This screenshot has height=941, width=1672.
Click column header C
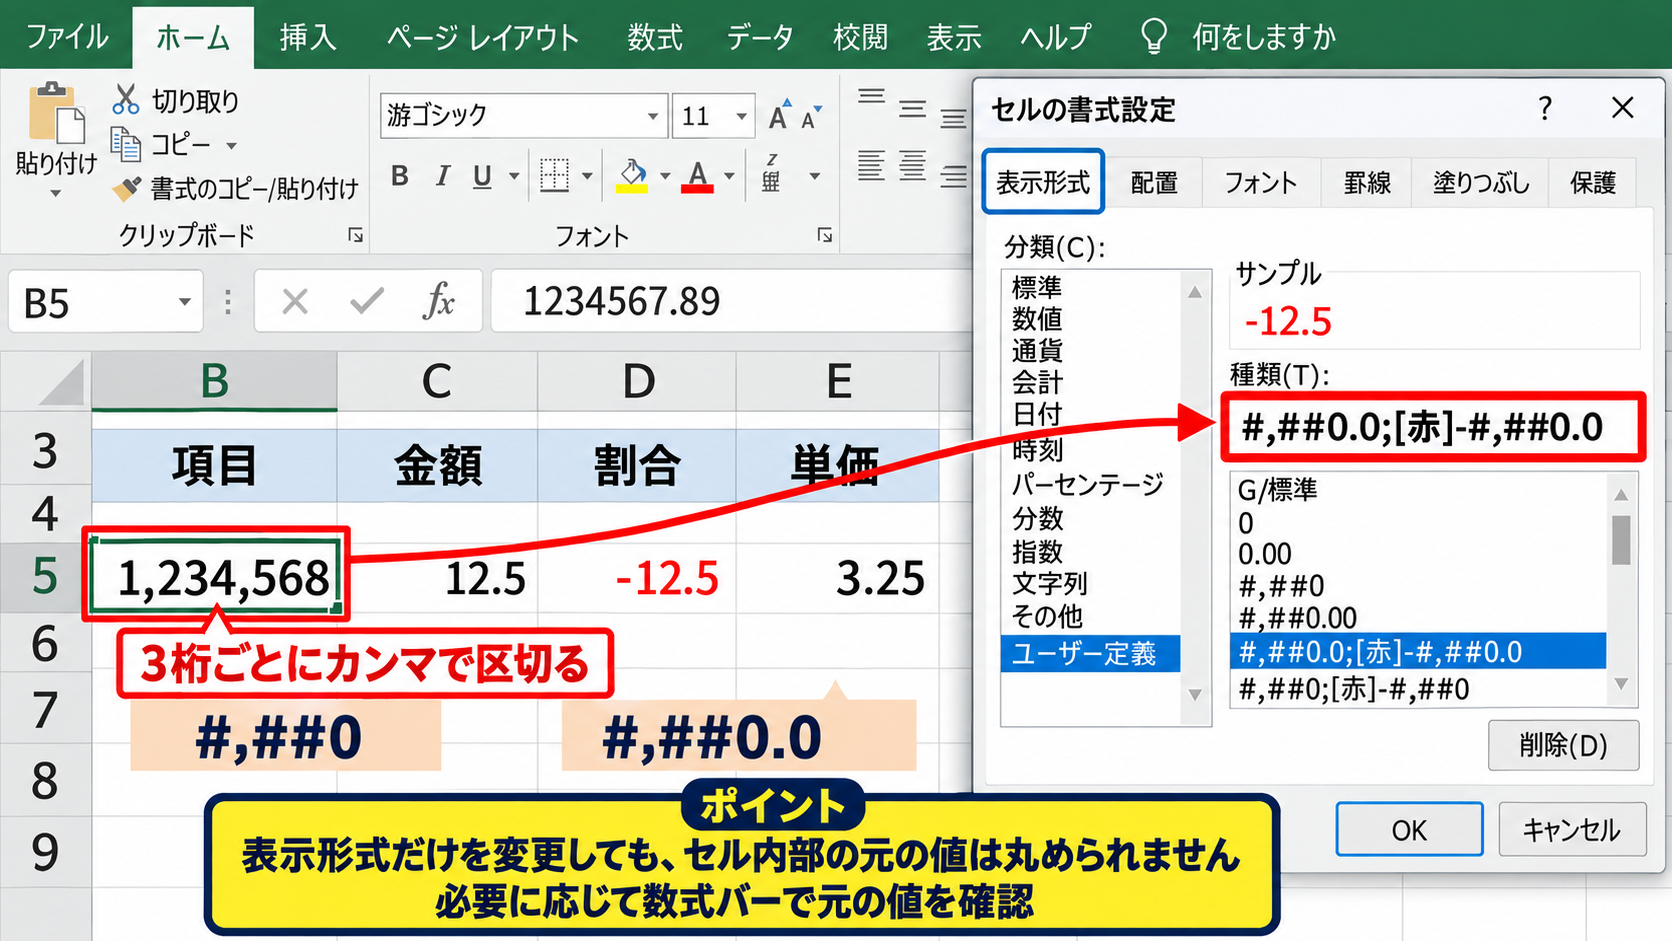[437, 381]
